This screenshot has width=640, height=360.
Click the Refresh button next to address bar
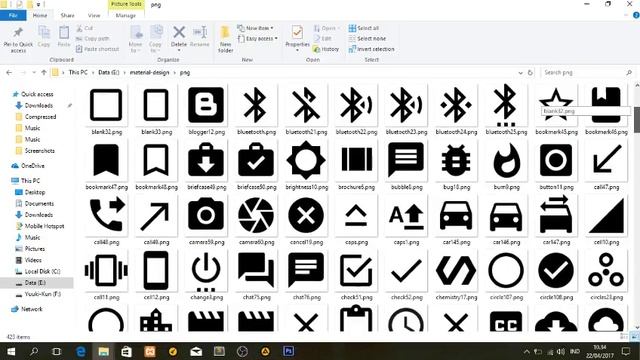coord(530,73)
